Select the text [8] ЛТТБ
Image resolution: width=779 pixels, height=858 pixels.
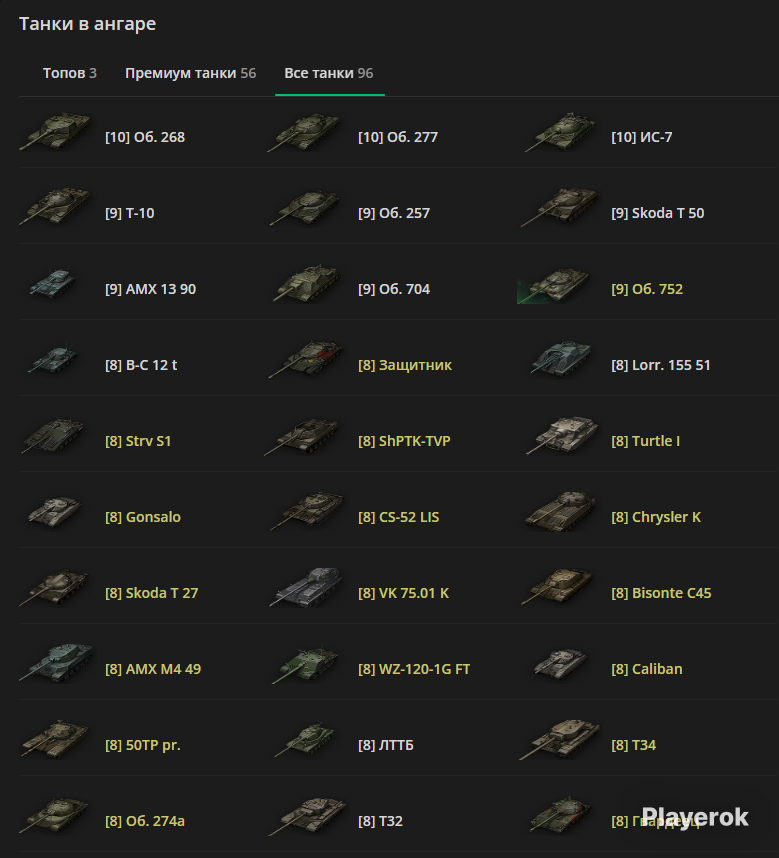[x=386, y=746]
